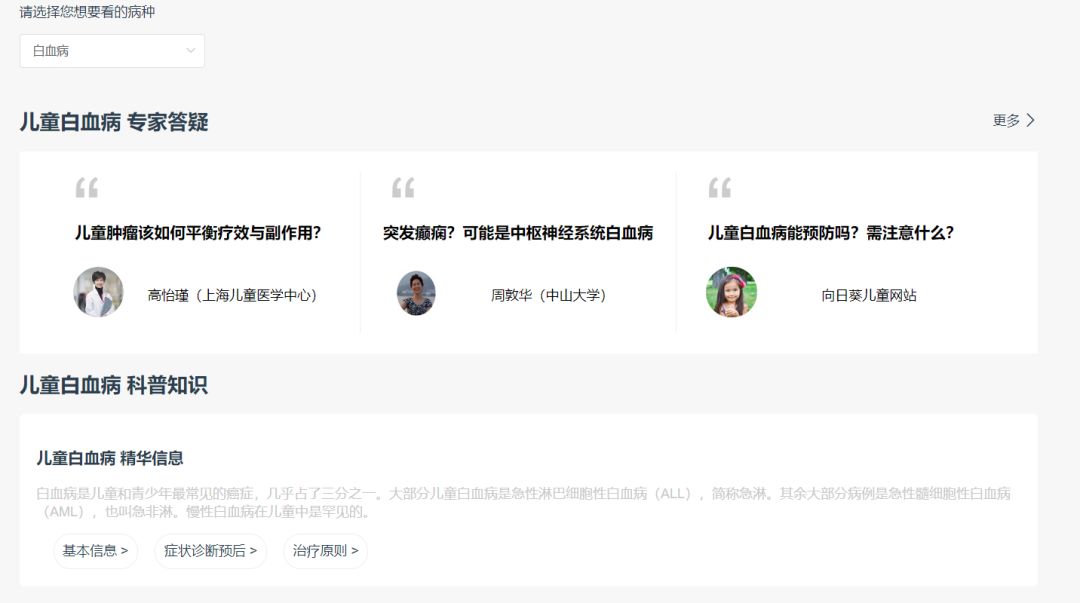The width and height of the screenshot is (1080, 603).
Task: Click 高怡瑾's doctor avatar photo
Action: [x=97, y=294]
